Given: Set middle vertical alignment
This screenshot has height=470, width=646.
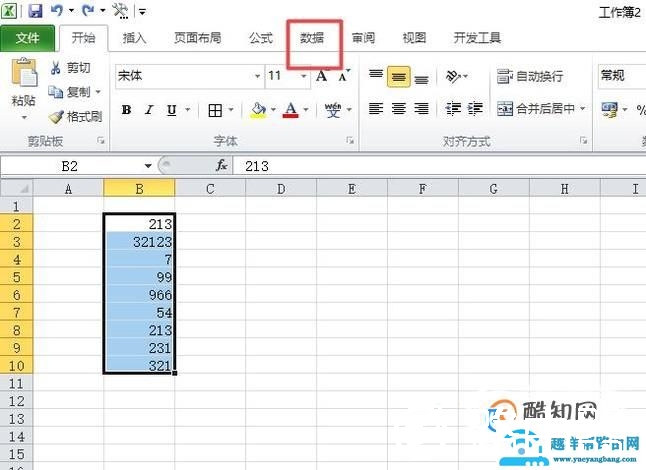Looking at the screenshot, I should (398, 77).
